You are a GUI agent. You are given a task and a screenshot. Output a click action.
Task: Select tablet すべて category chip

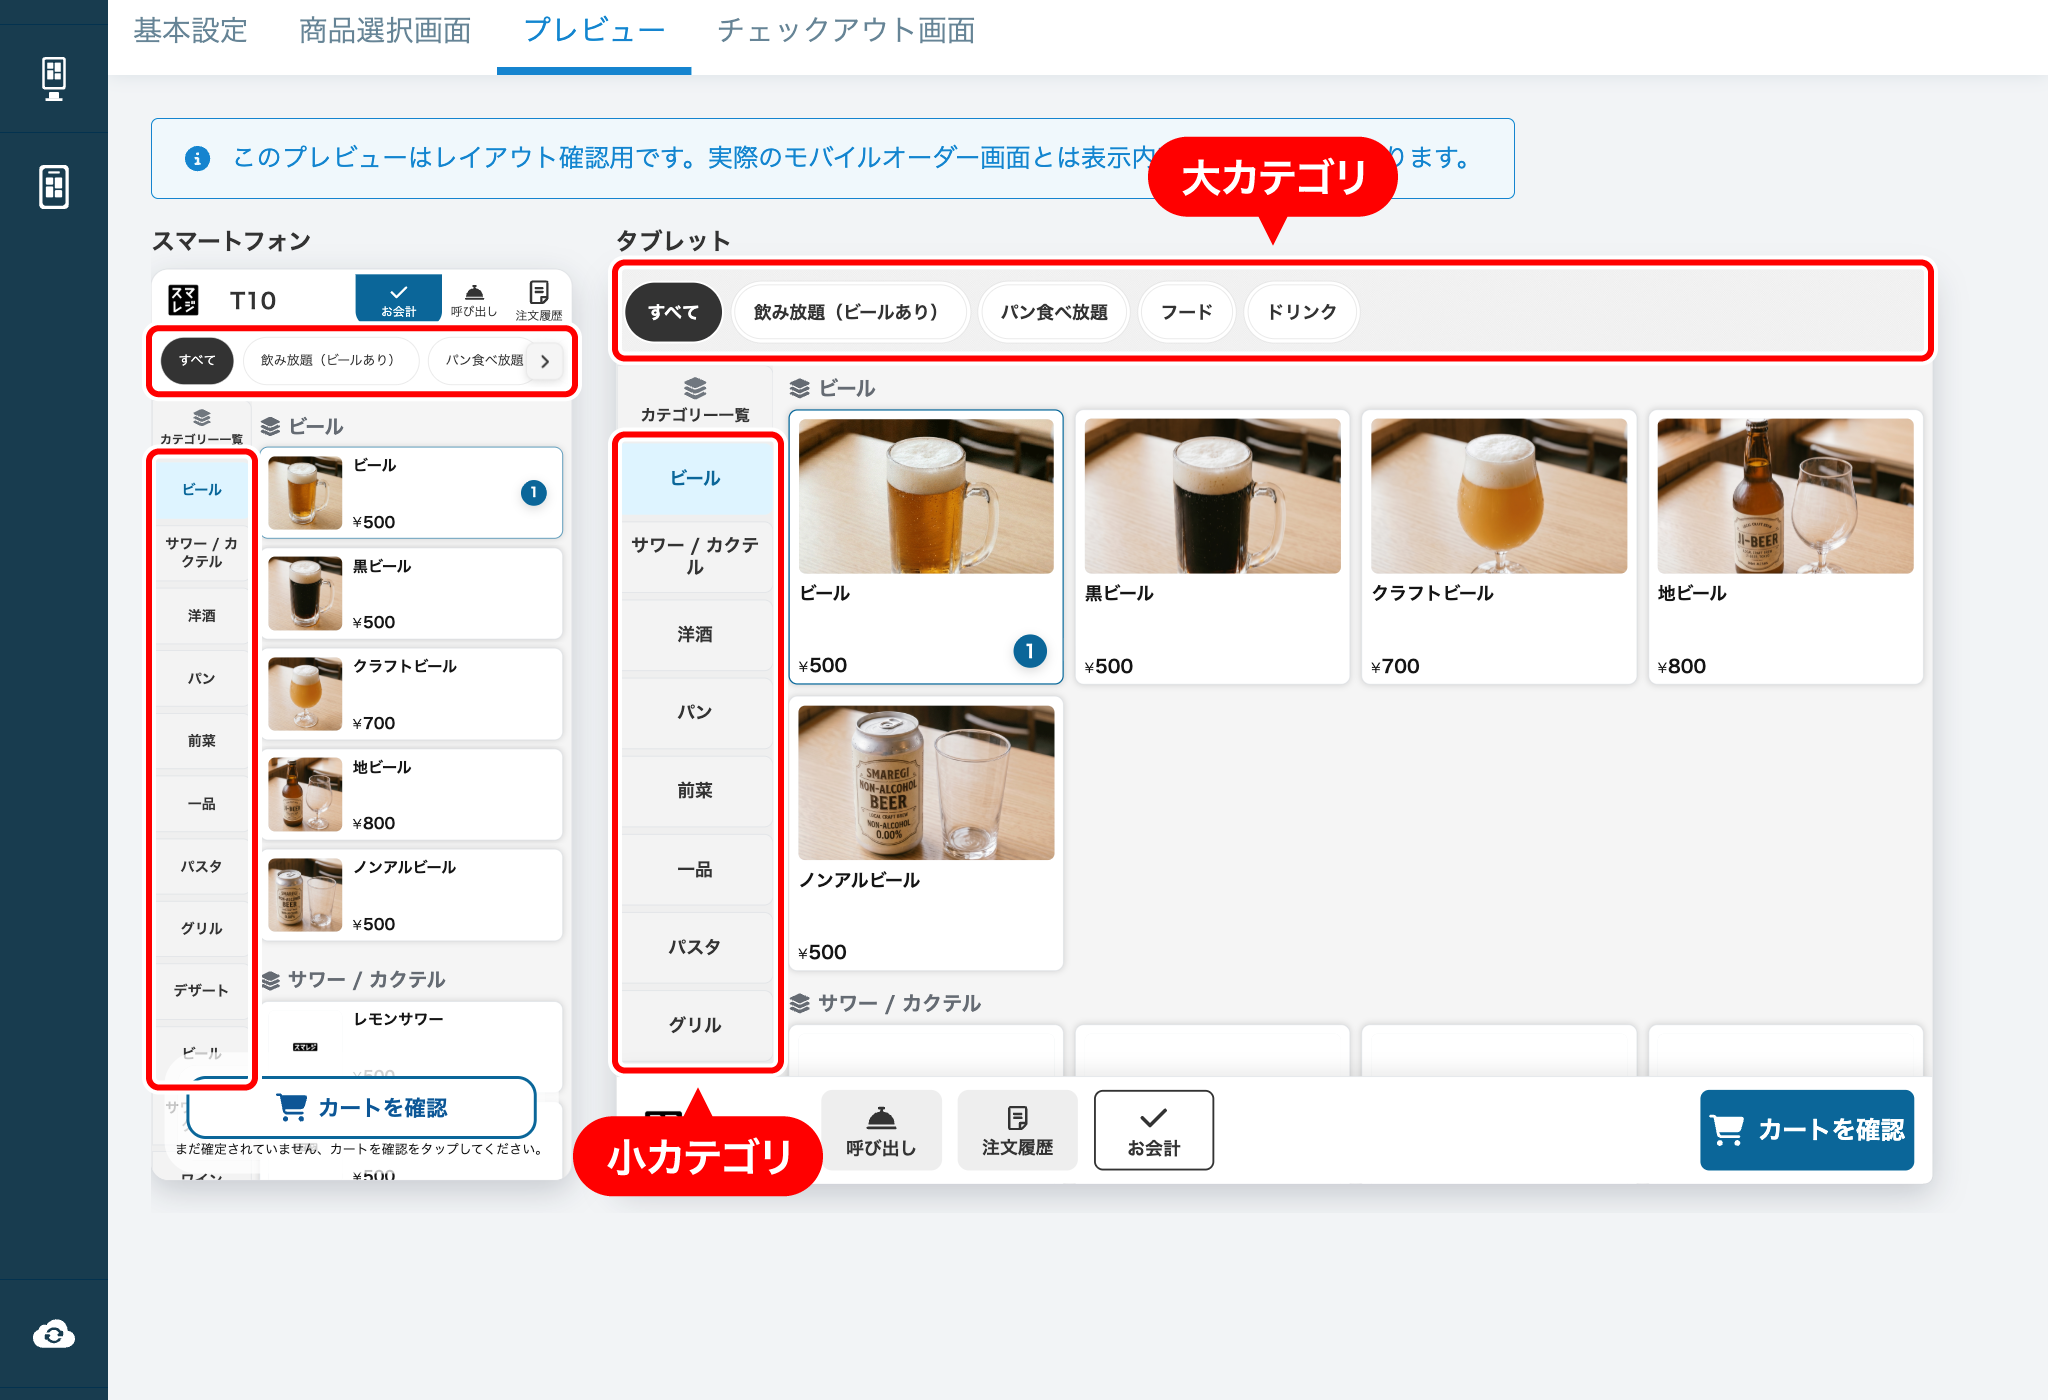coord(673,312)
